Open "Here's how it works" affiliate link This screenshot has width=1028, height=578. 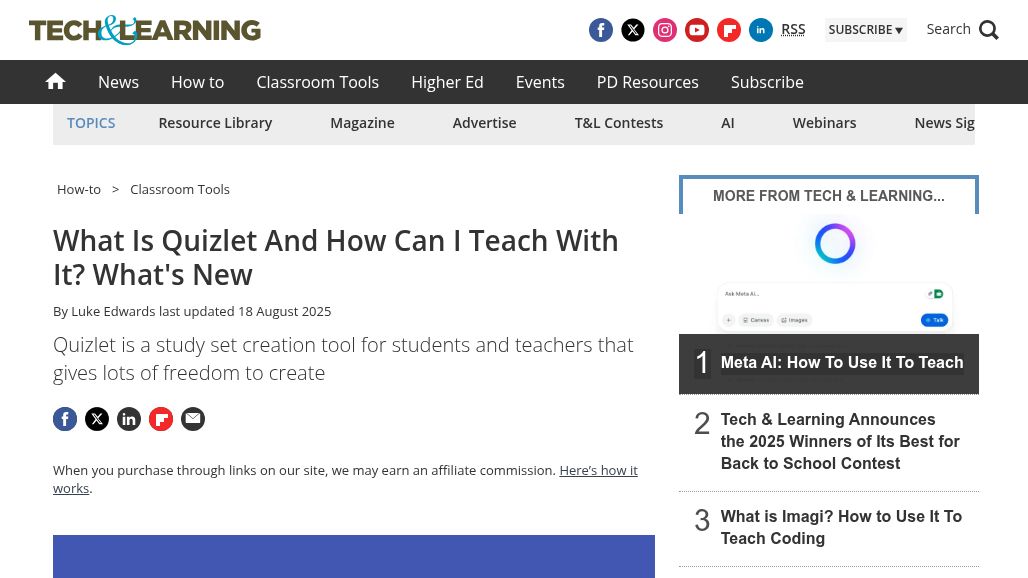click(597, 470)
